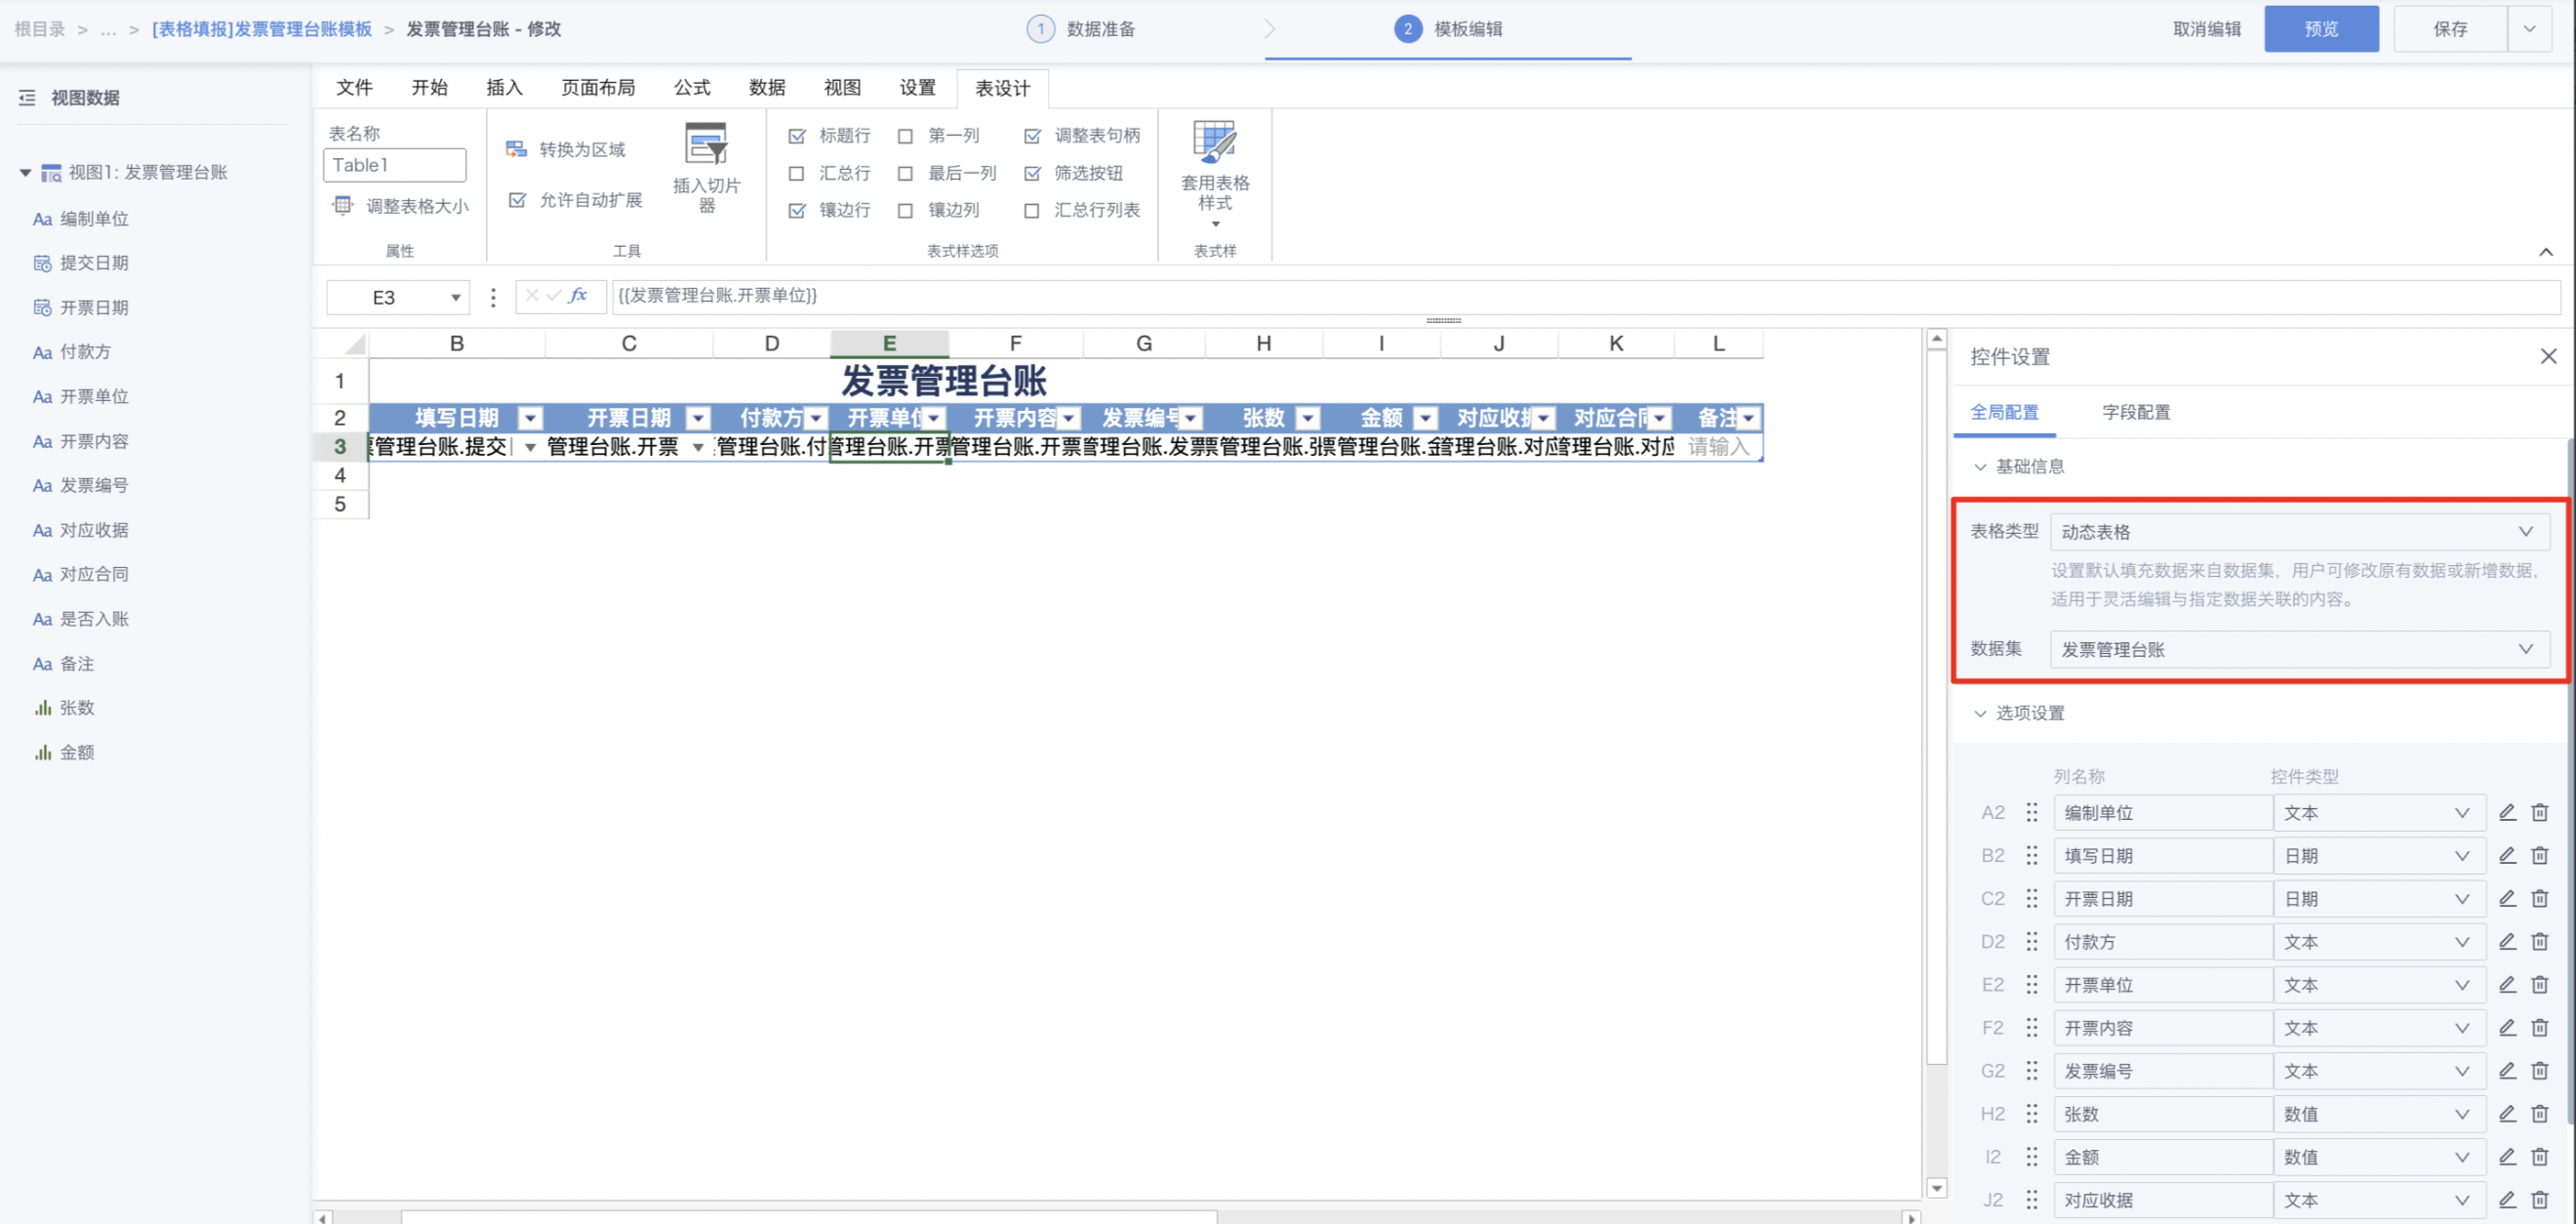Delete the 编制单位 column row
The width and height of the screenshot is (2576, 1224).
[x=2539, y=812]
